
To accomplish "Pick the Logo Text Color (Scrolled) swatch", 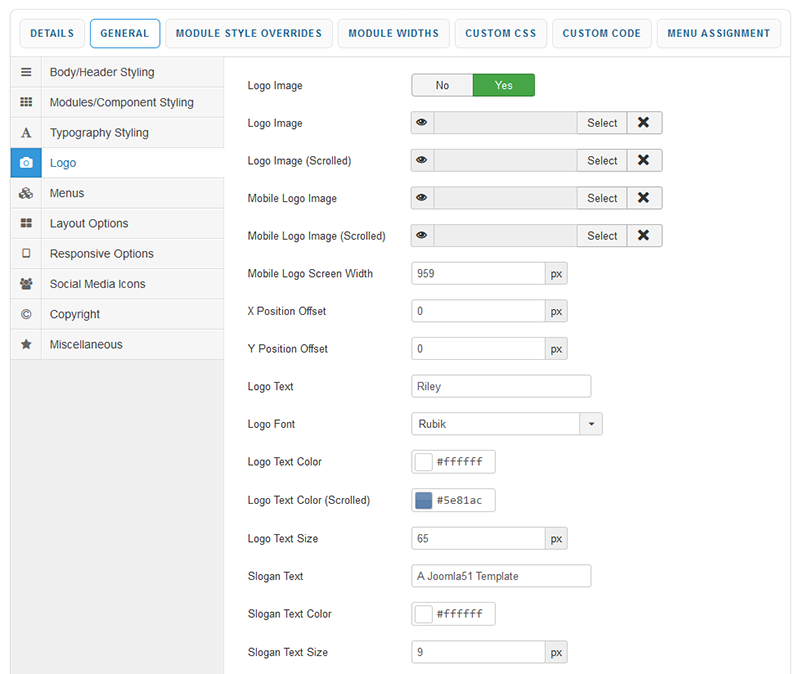I will click(424, 500).
